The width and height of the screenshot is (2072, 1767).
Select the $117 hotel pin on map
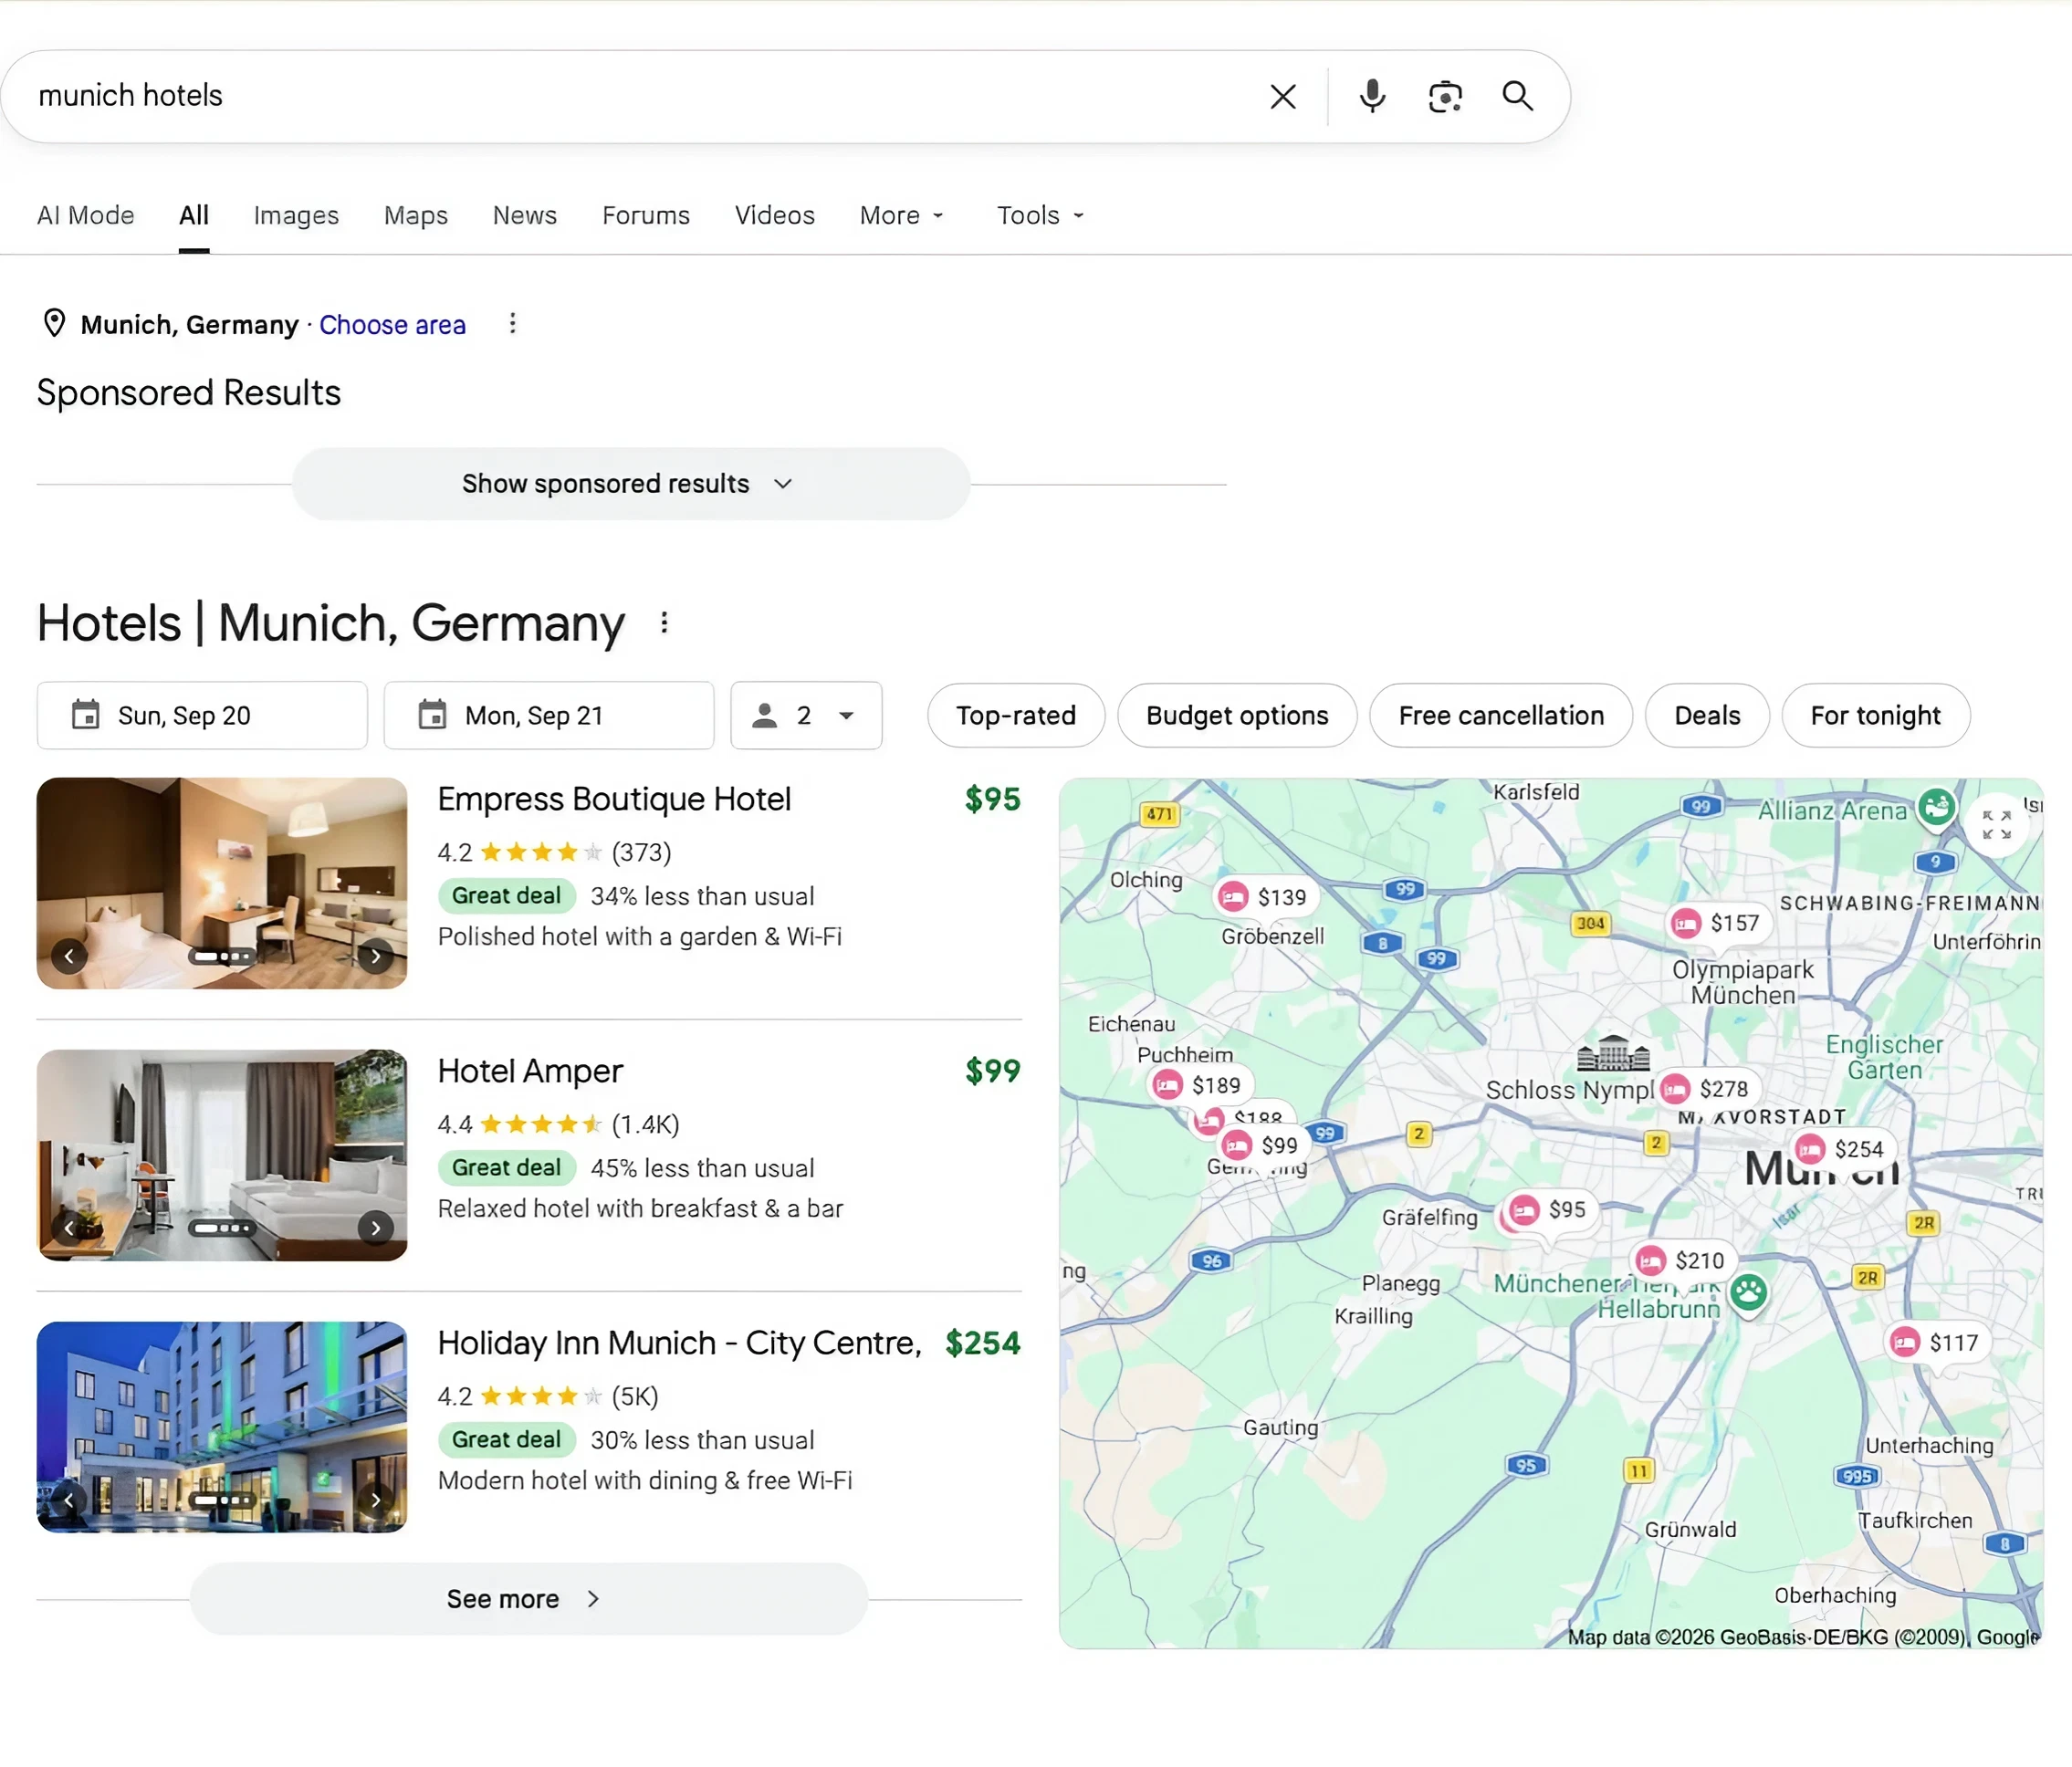1937,1342
